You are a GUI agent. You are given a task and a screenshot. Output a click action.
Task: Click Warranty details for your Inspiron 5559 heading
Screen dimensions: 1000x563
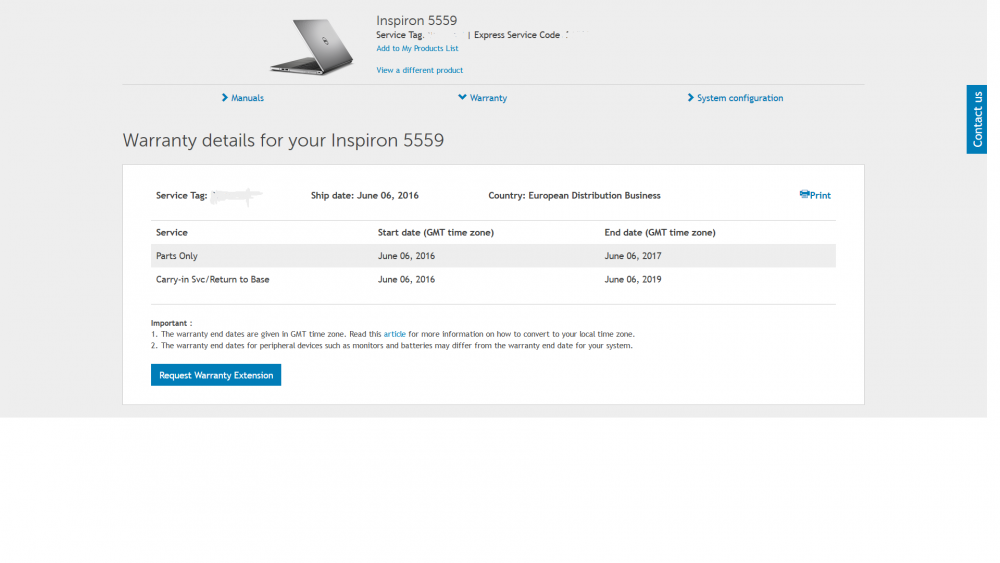point(283,140)
